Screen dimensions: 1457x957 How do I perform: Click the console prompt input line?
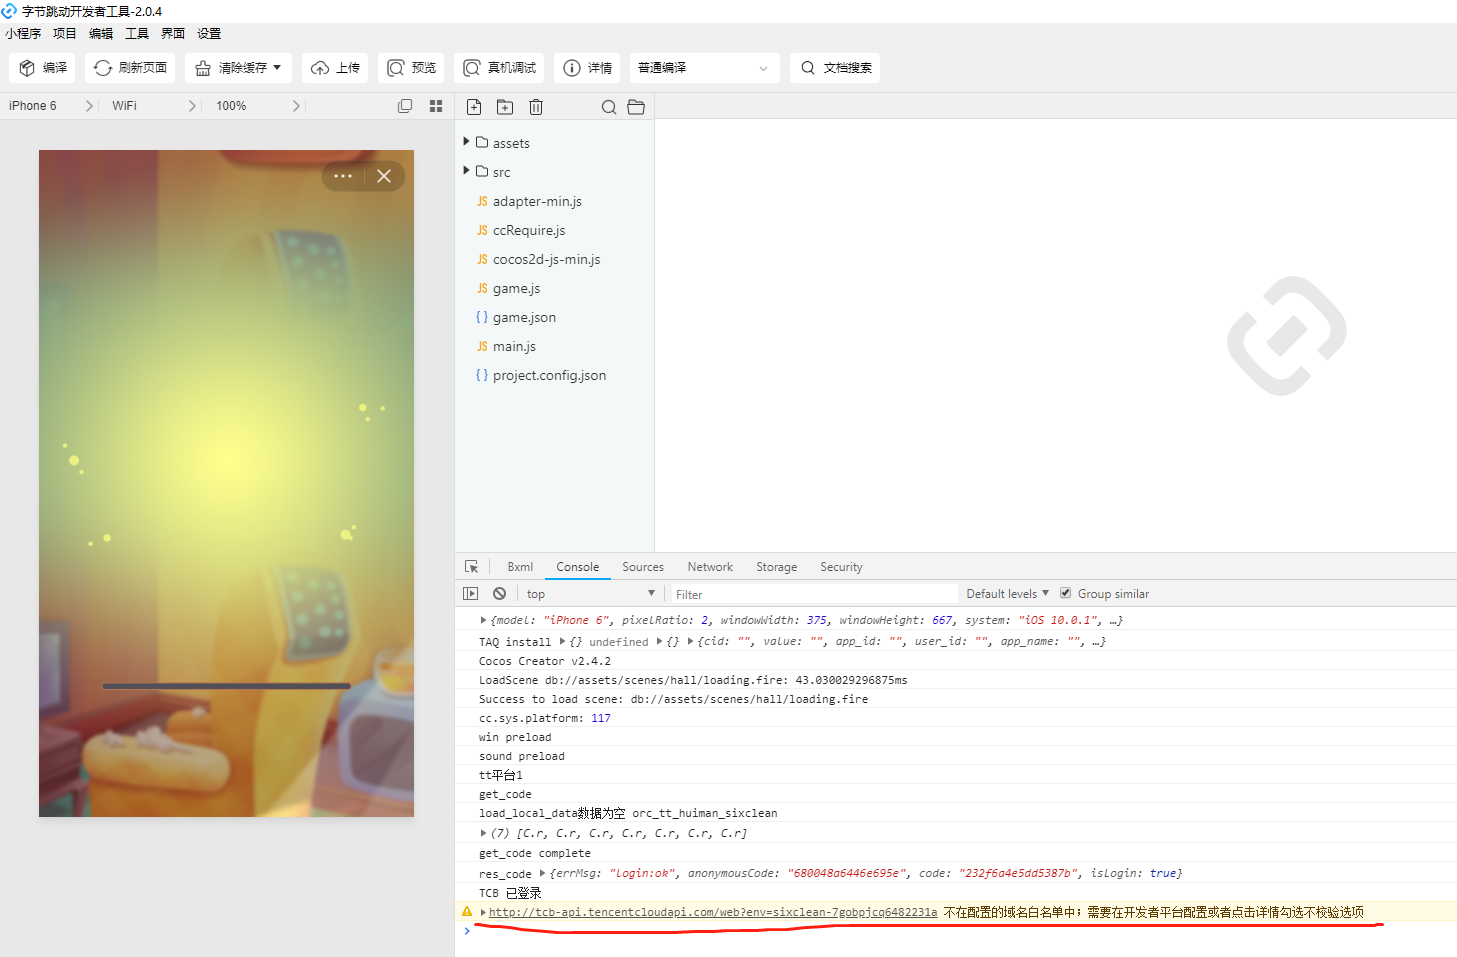tap(962, 931)
